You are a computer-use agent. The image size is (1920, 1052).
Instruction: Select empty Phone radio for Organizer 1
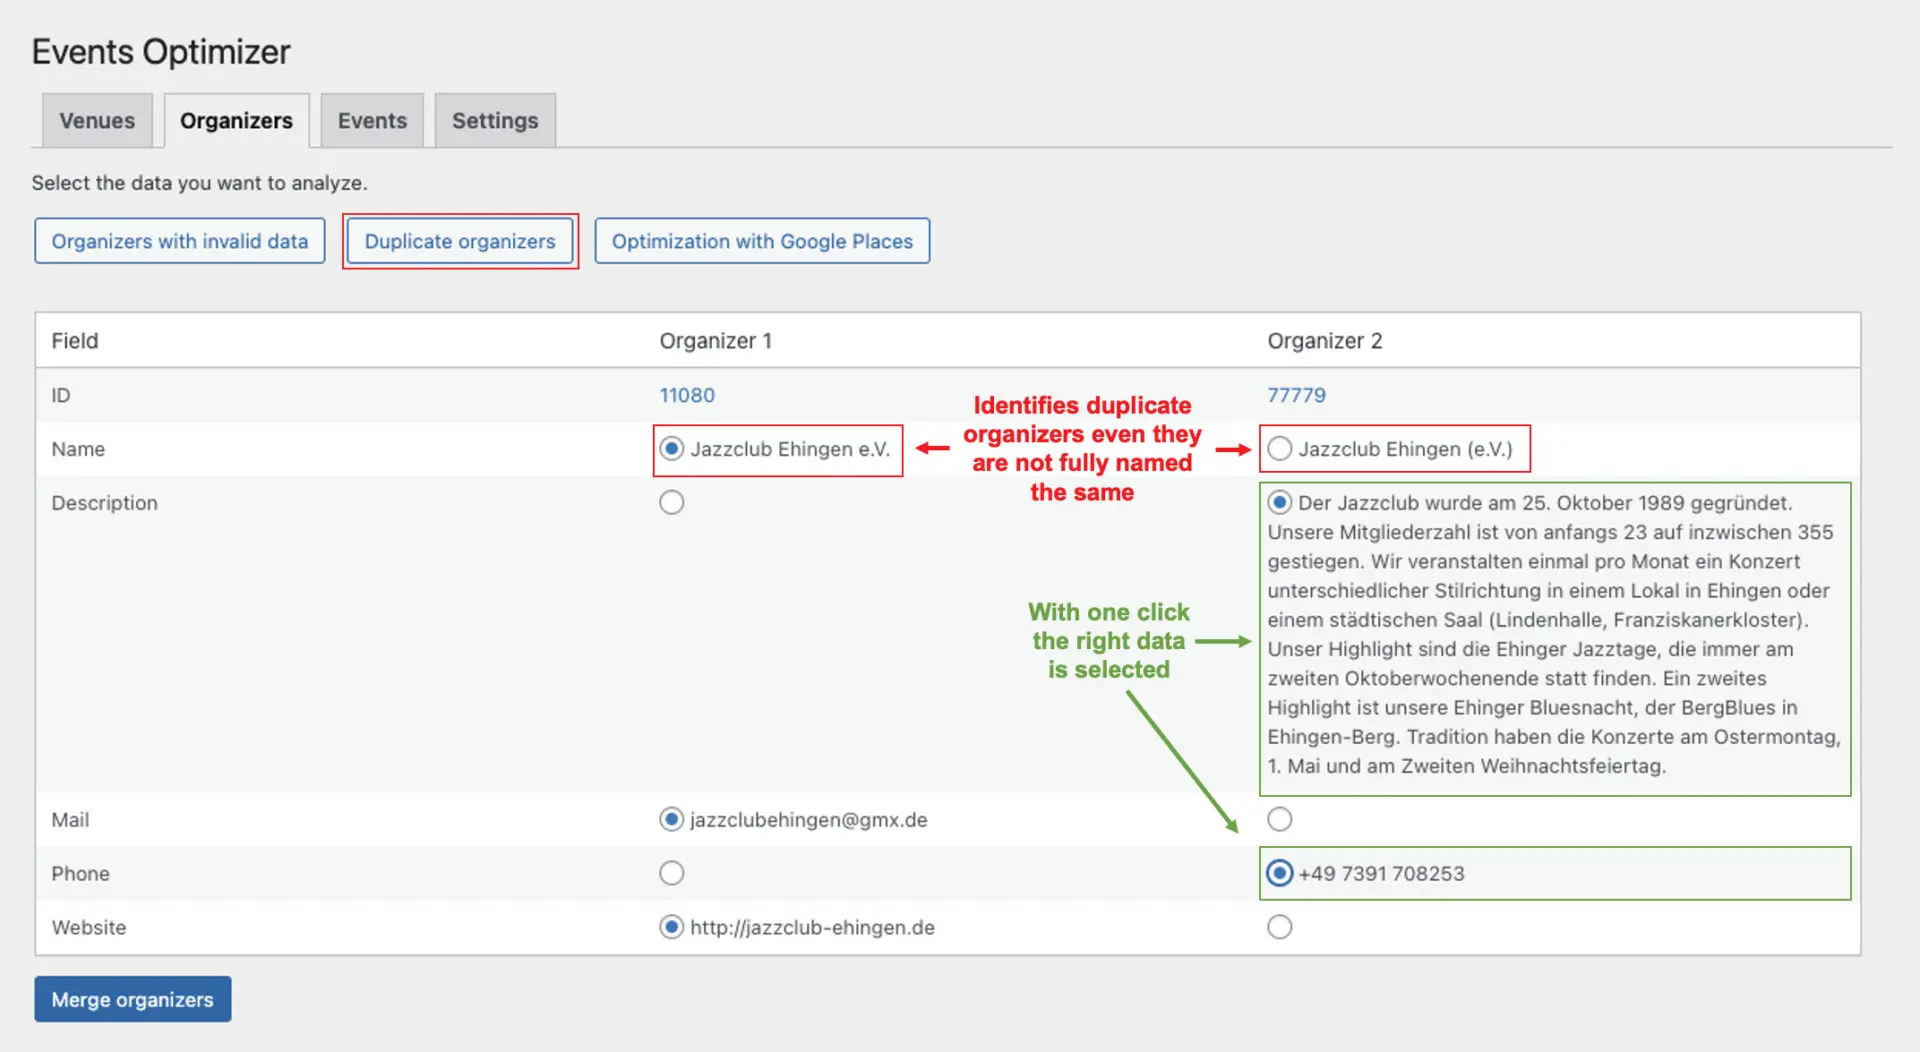672,873
